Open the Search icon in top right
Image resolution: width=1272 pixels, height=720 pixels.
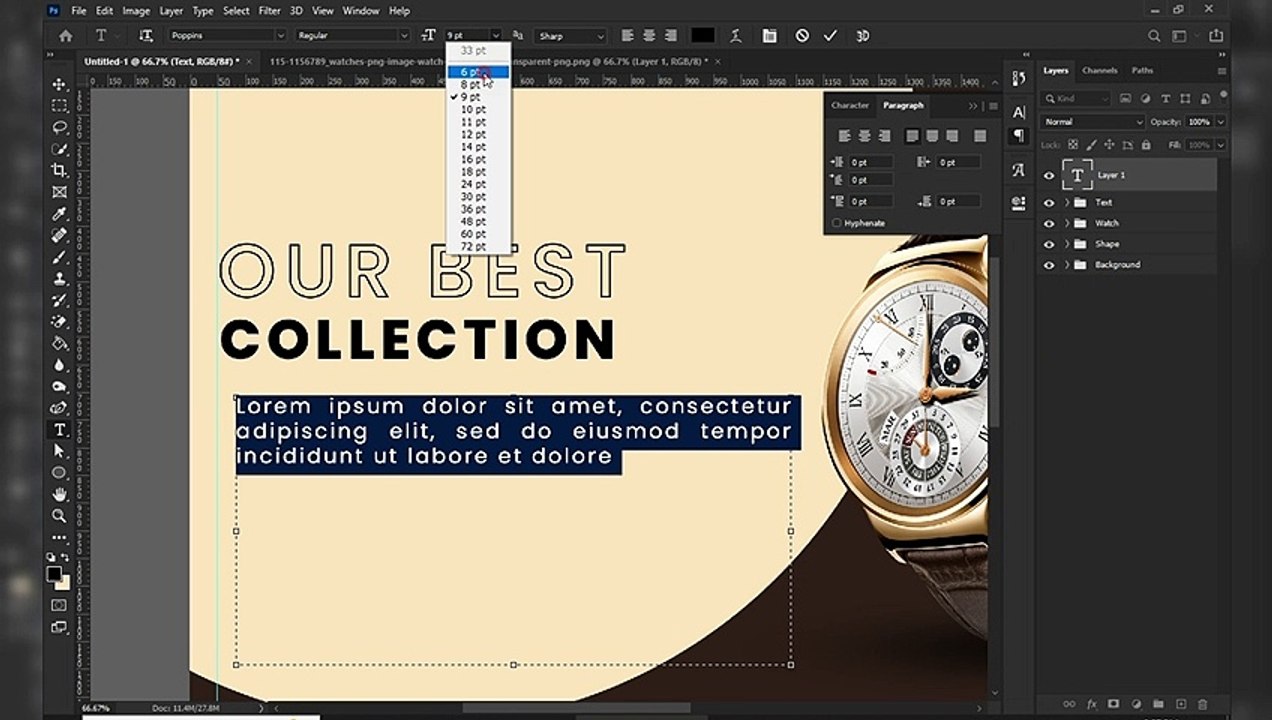click(x=1154, y=35)
